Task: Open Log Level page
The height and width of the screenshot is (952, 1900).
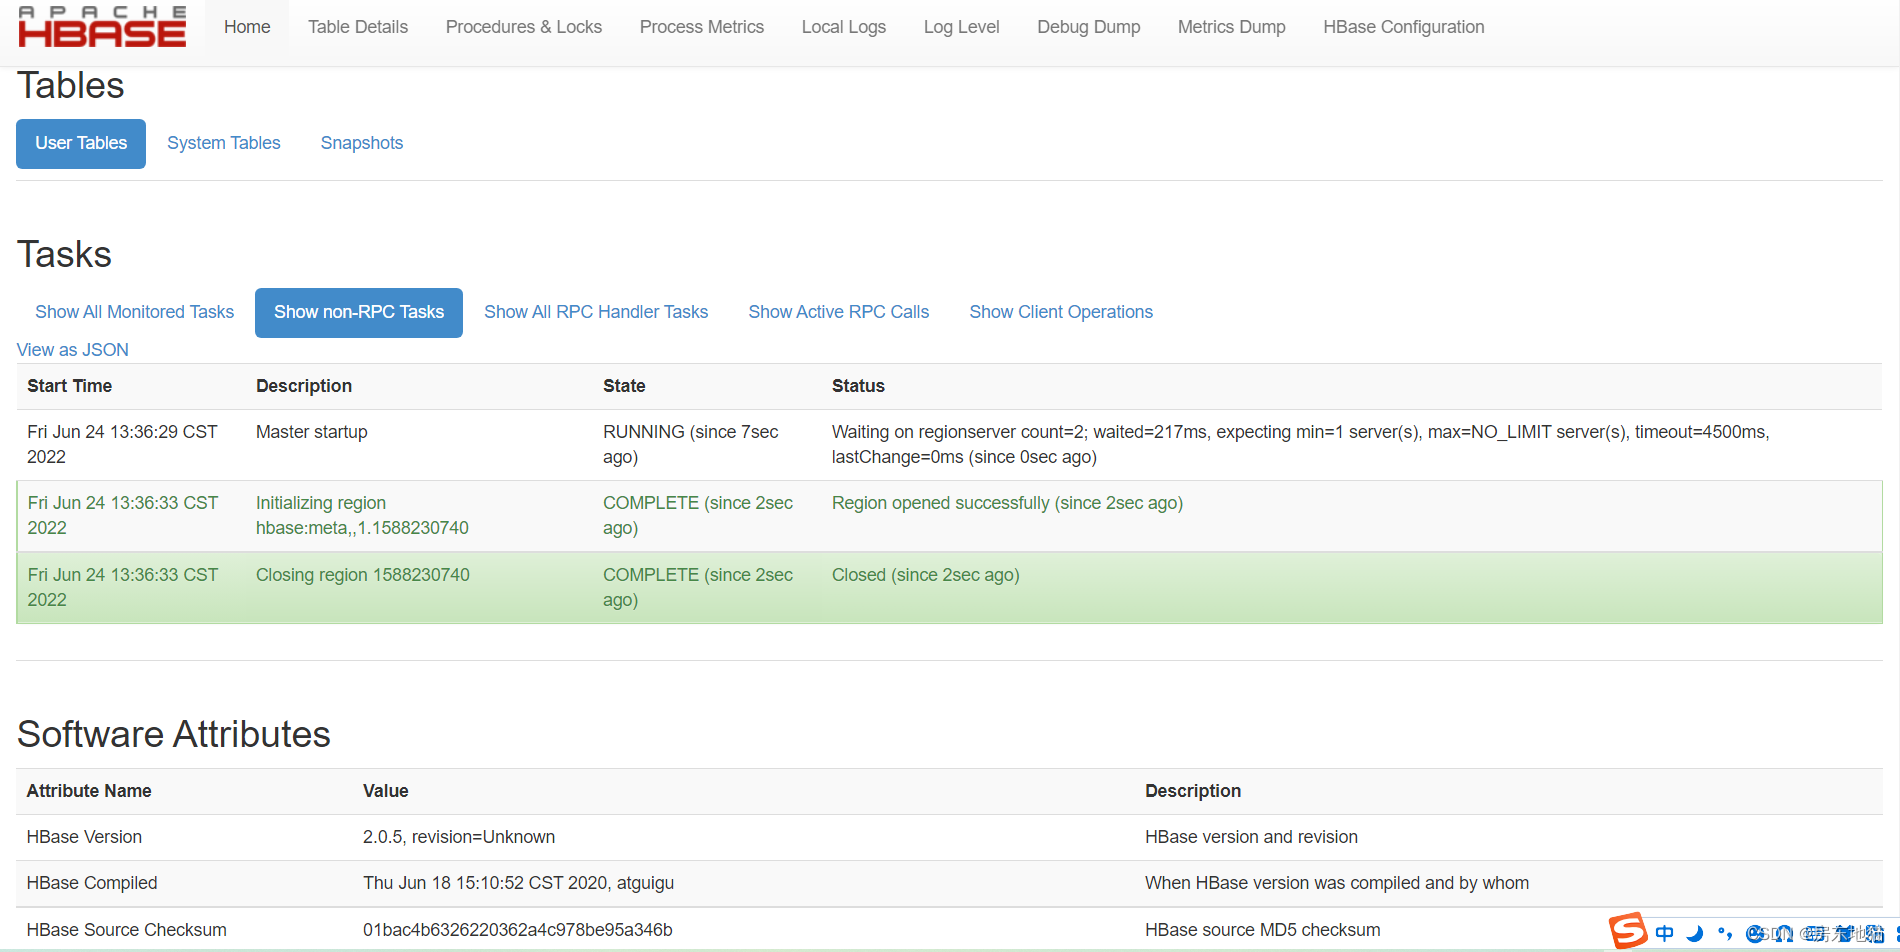Action: 962,27
